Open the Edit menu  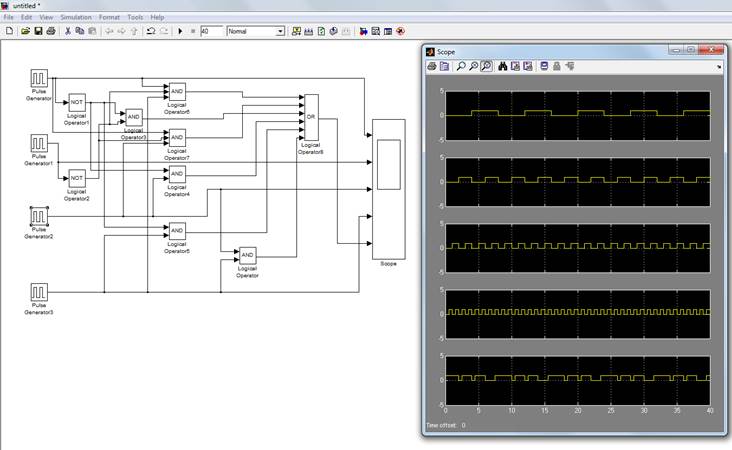point(27,17)
